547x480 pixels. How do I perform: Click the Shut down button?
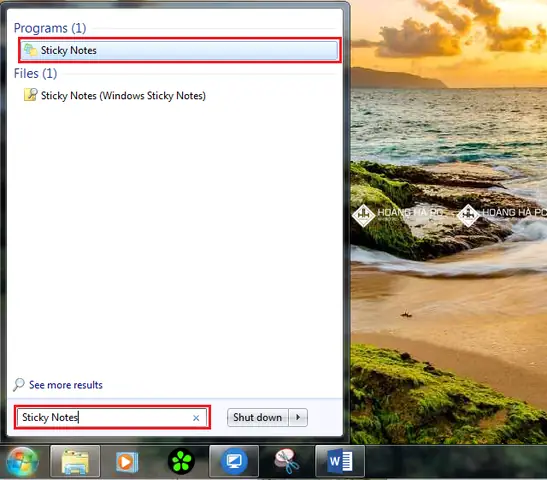pyautogui.click(x=258, y=418)
